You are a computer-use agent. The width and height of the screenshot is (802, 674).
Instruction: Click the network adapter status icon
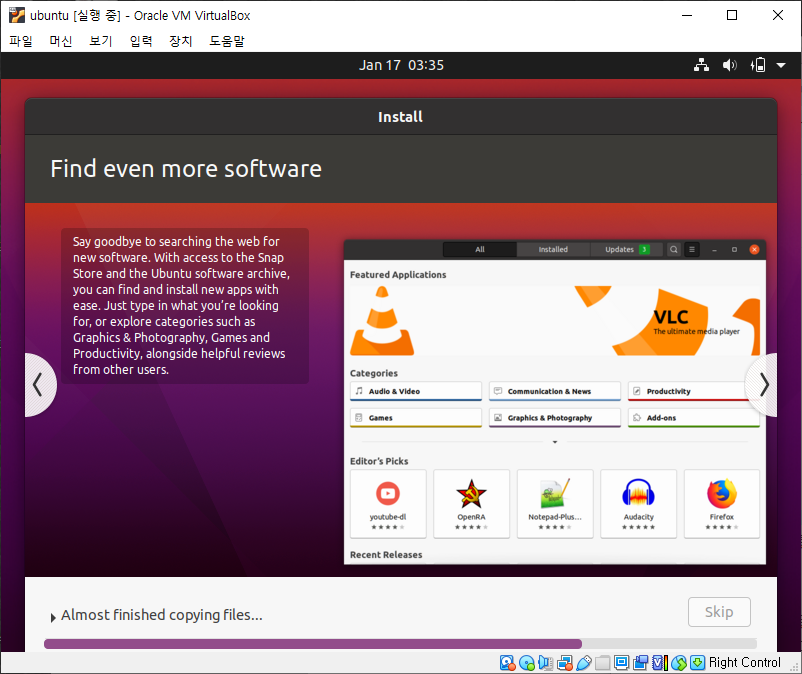coord(565,663)
